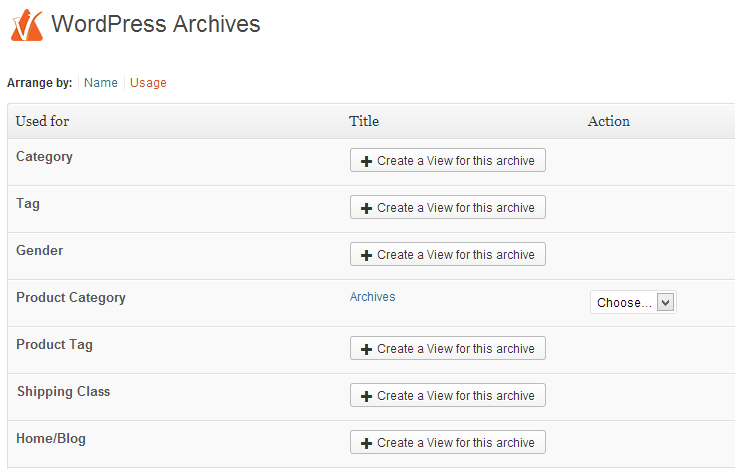735x469 pixels.
Task: Click plus icon in Category row button
Action: [366, 161]
